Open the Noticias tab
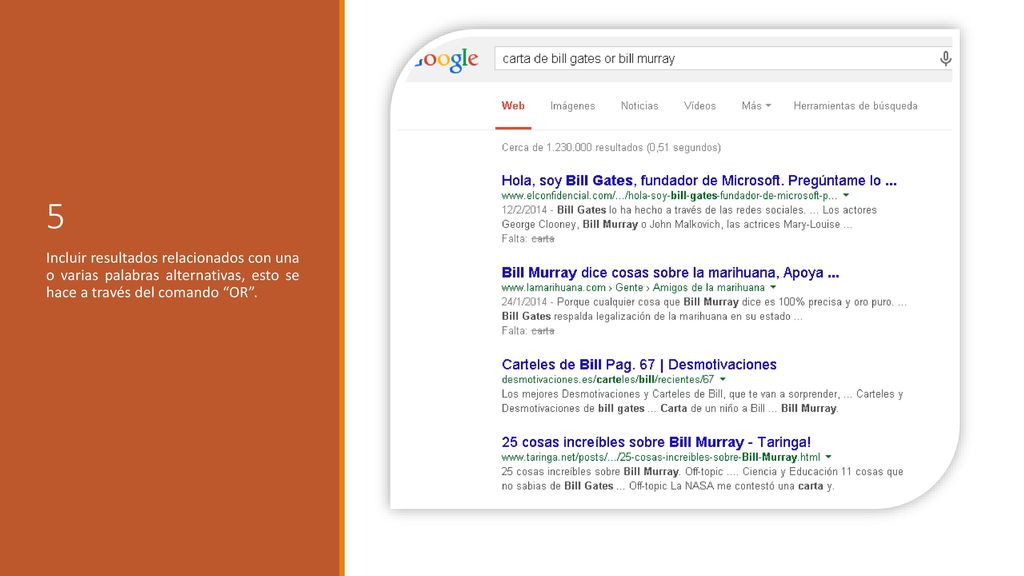 (x=639, y=106)
